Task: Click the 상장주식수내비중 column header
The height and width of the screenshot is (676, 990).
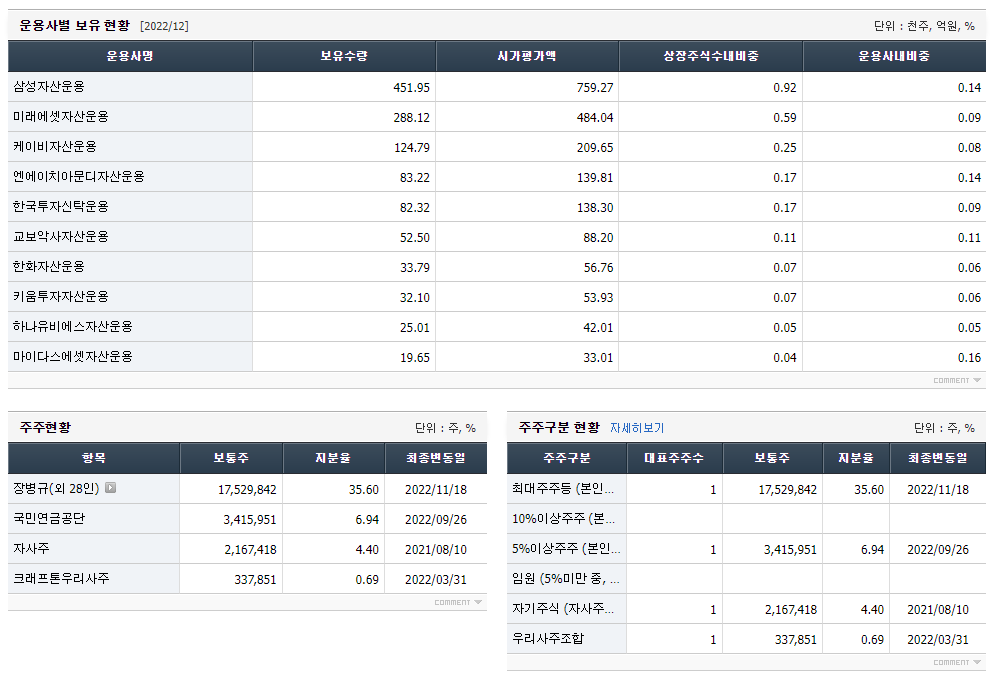Action: (710, 56)
